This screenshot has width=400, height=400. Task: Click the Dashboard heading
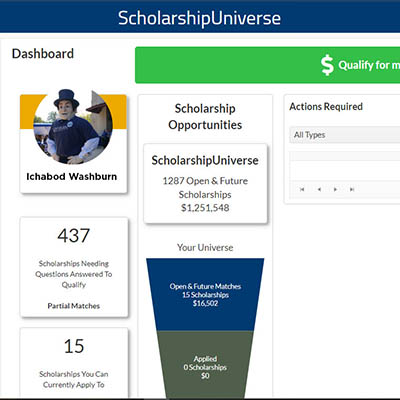43,54
